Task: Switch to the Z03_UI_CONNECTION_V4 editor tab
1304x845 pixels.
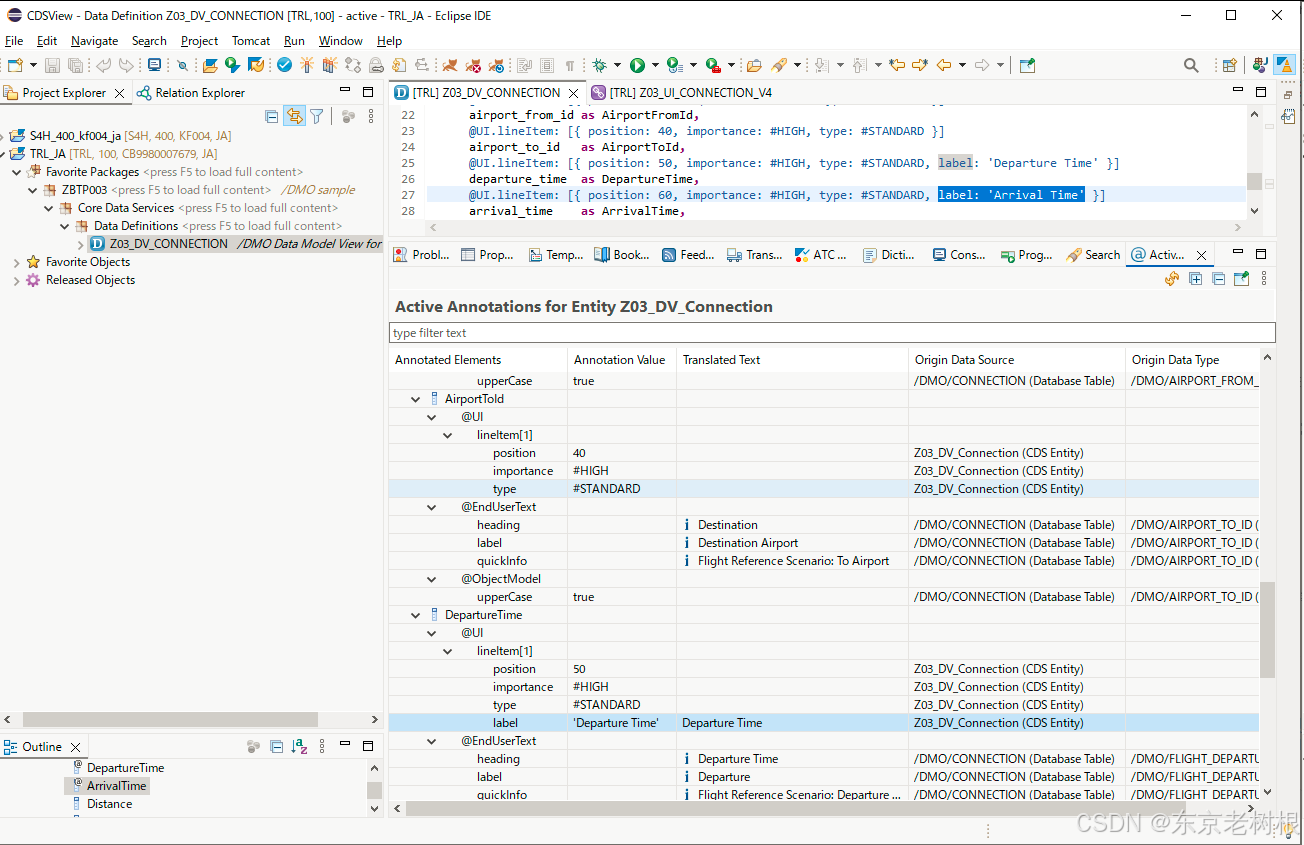Action: coord(690,91)
